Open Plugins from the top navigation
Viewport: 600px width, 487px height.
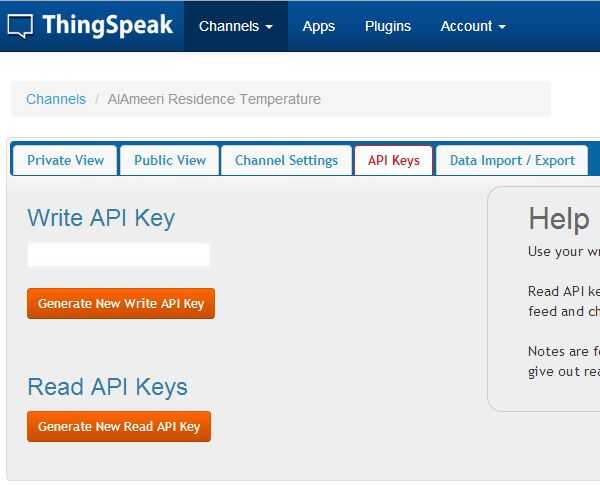coord(387,26)
